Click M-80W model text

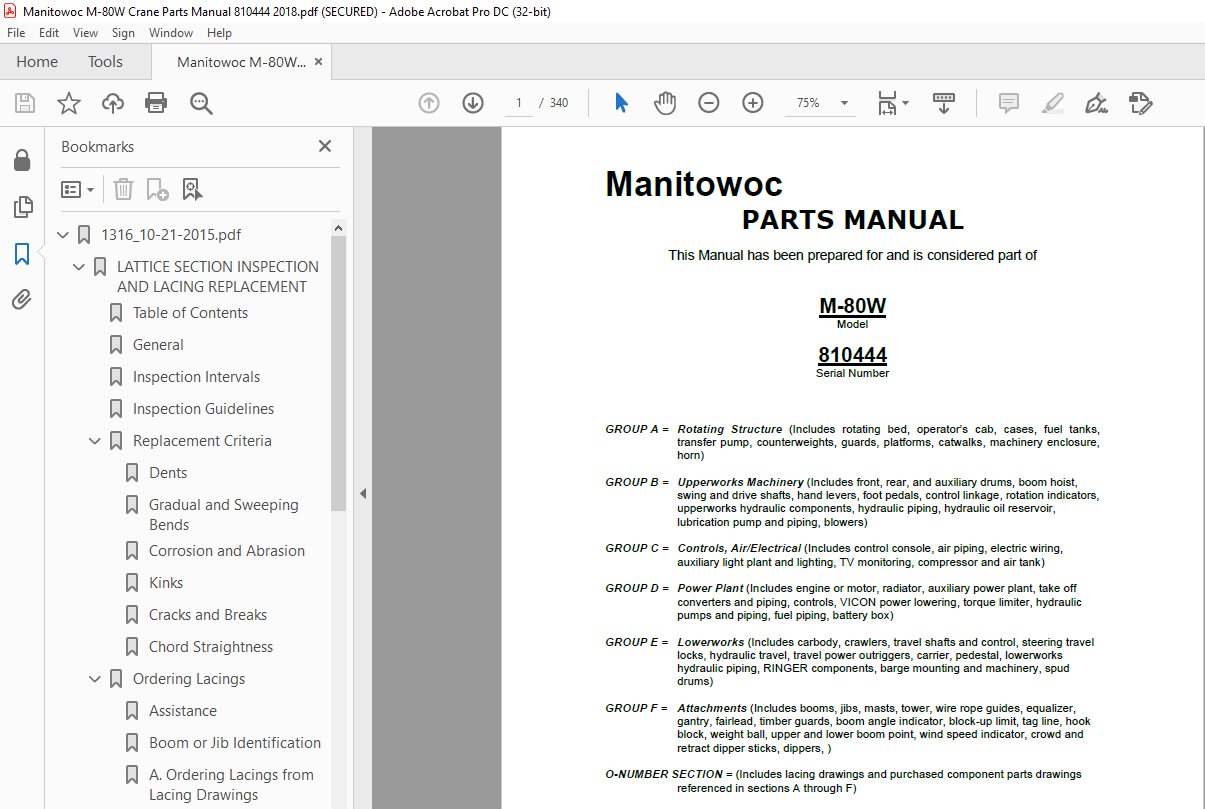coord(852,306)
